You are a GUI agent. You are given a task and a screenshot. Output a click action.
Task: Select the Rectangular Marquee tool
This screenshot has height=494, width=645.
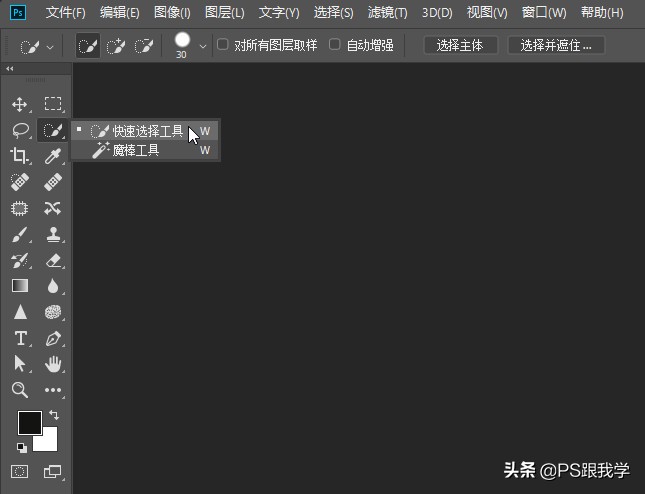[x=53, y=104]
